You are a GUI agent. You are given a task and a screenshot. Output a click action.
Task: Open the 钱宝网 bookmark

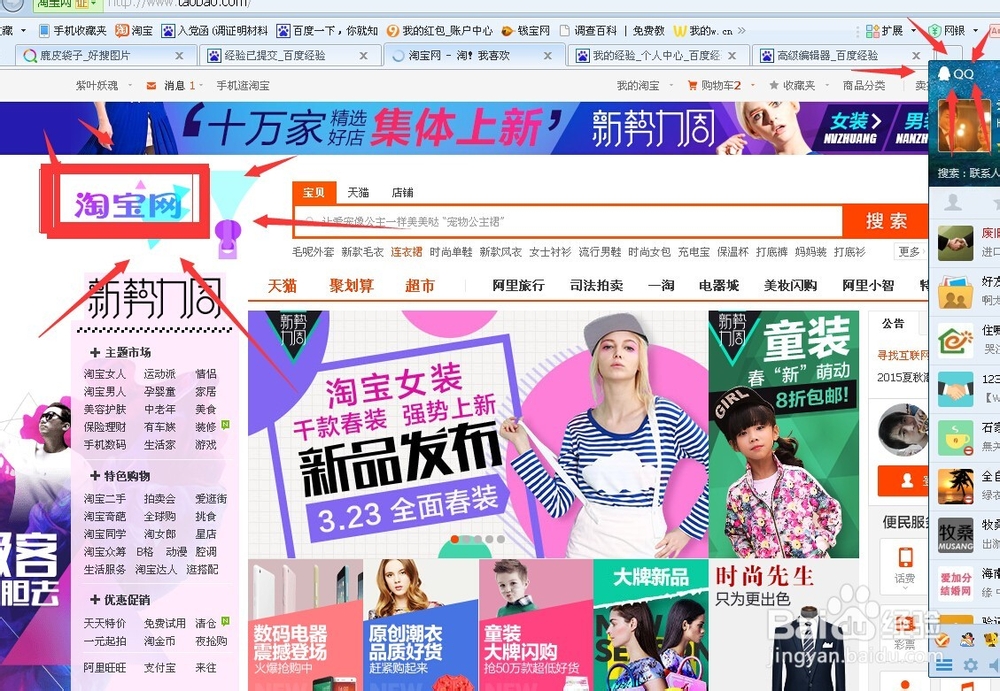(526, 31)
